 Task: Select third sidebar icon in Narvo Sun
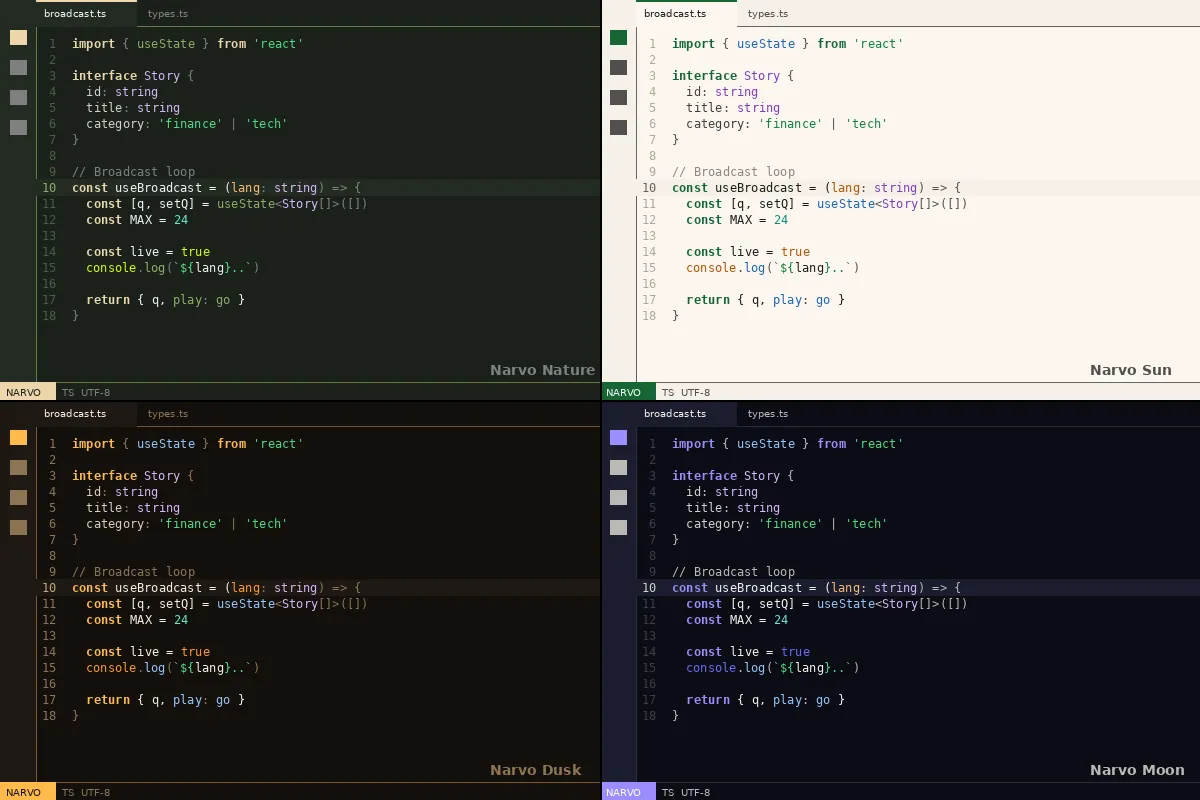pos(618,98)
